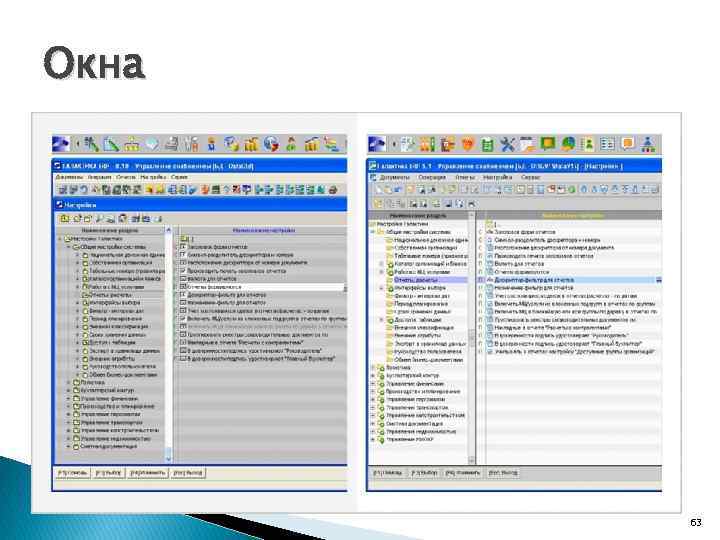Click crossed wrench and screwdriver icon, right bar
This screenshot has height=540, width=720.
pyautogui.click(x=507, y=144)
